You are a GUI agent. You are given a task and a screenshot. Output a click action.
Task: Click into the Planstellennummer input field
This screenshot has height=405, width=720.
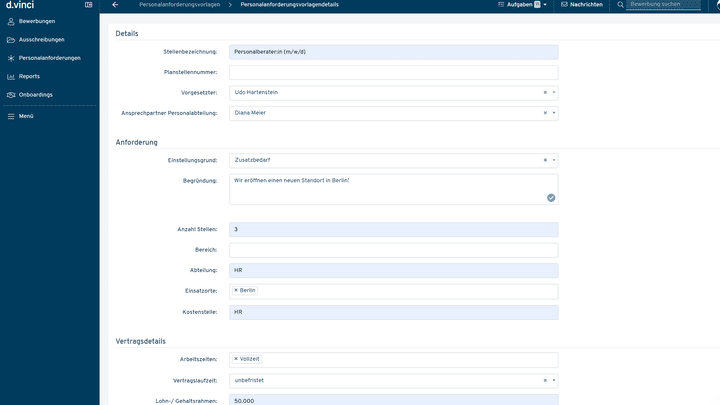pyautogui.click(x=393, y=72)
